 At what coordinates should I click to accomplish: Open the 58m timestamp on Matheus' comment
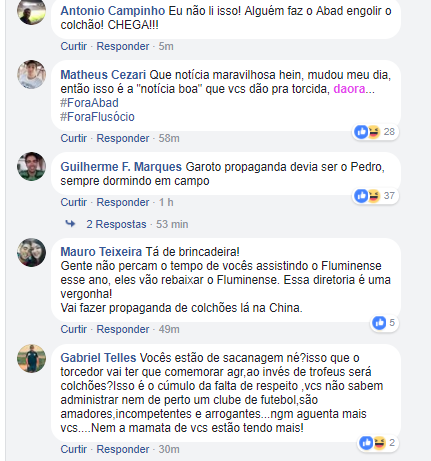pyautogui.click(x=169, y=138)
